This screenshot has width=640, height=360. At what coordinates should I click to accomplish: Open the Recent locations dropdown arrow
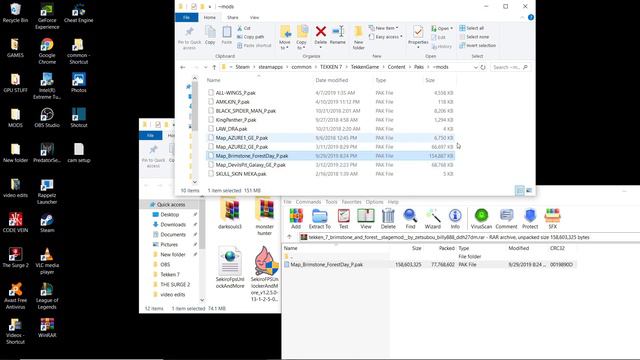pos(205,67)
